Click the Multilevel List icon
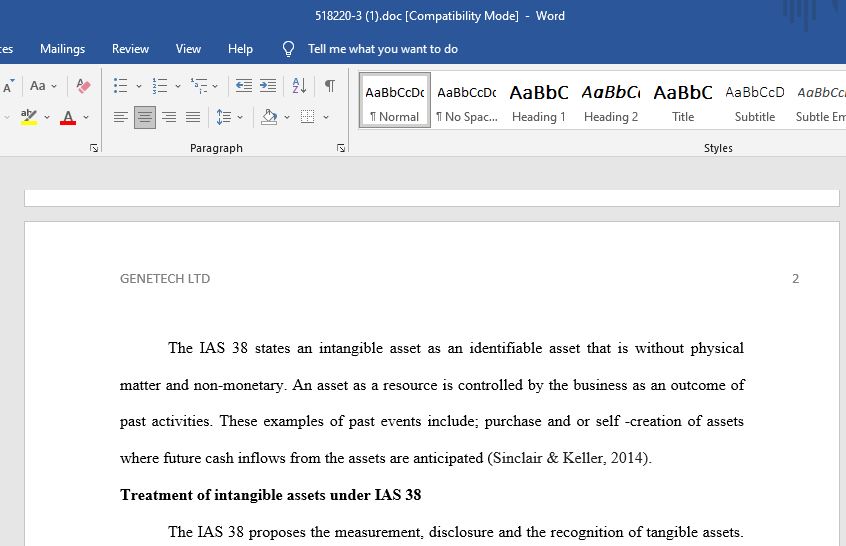Viewport: 846px width, 546px height. [x=199, y=86]
